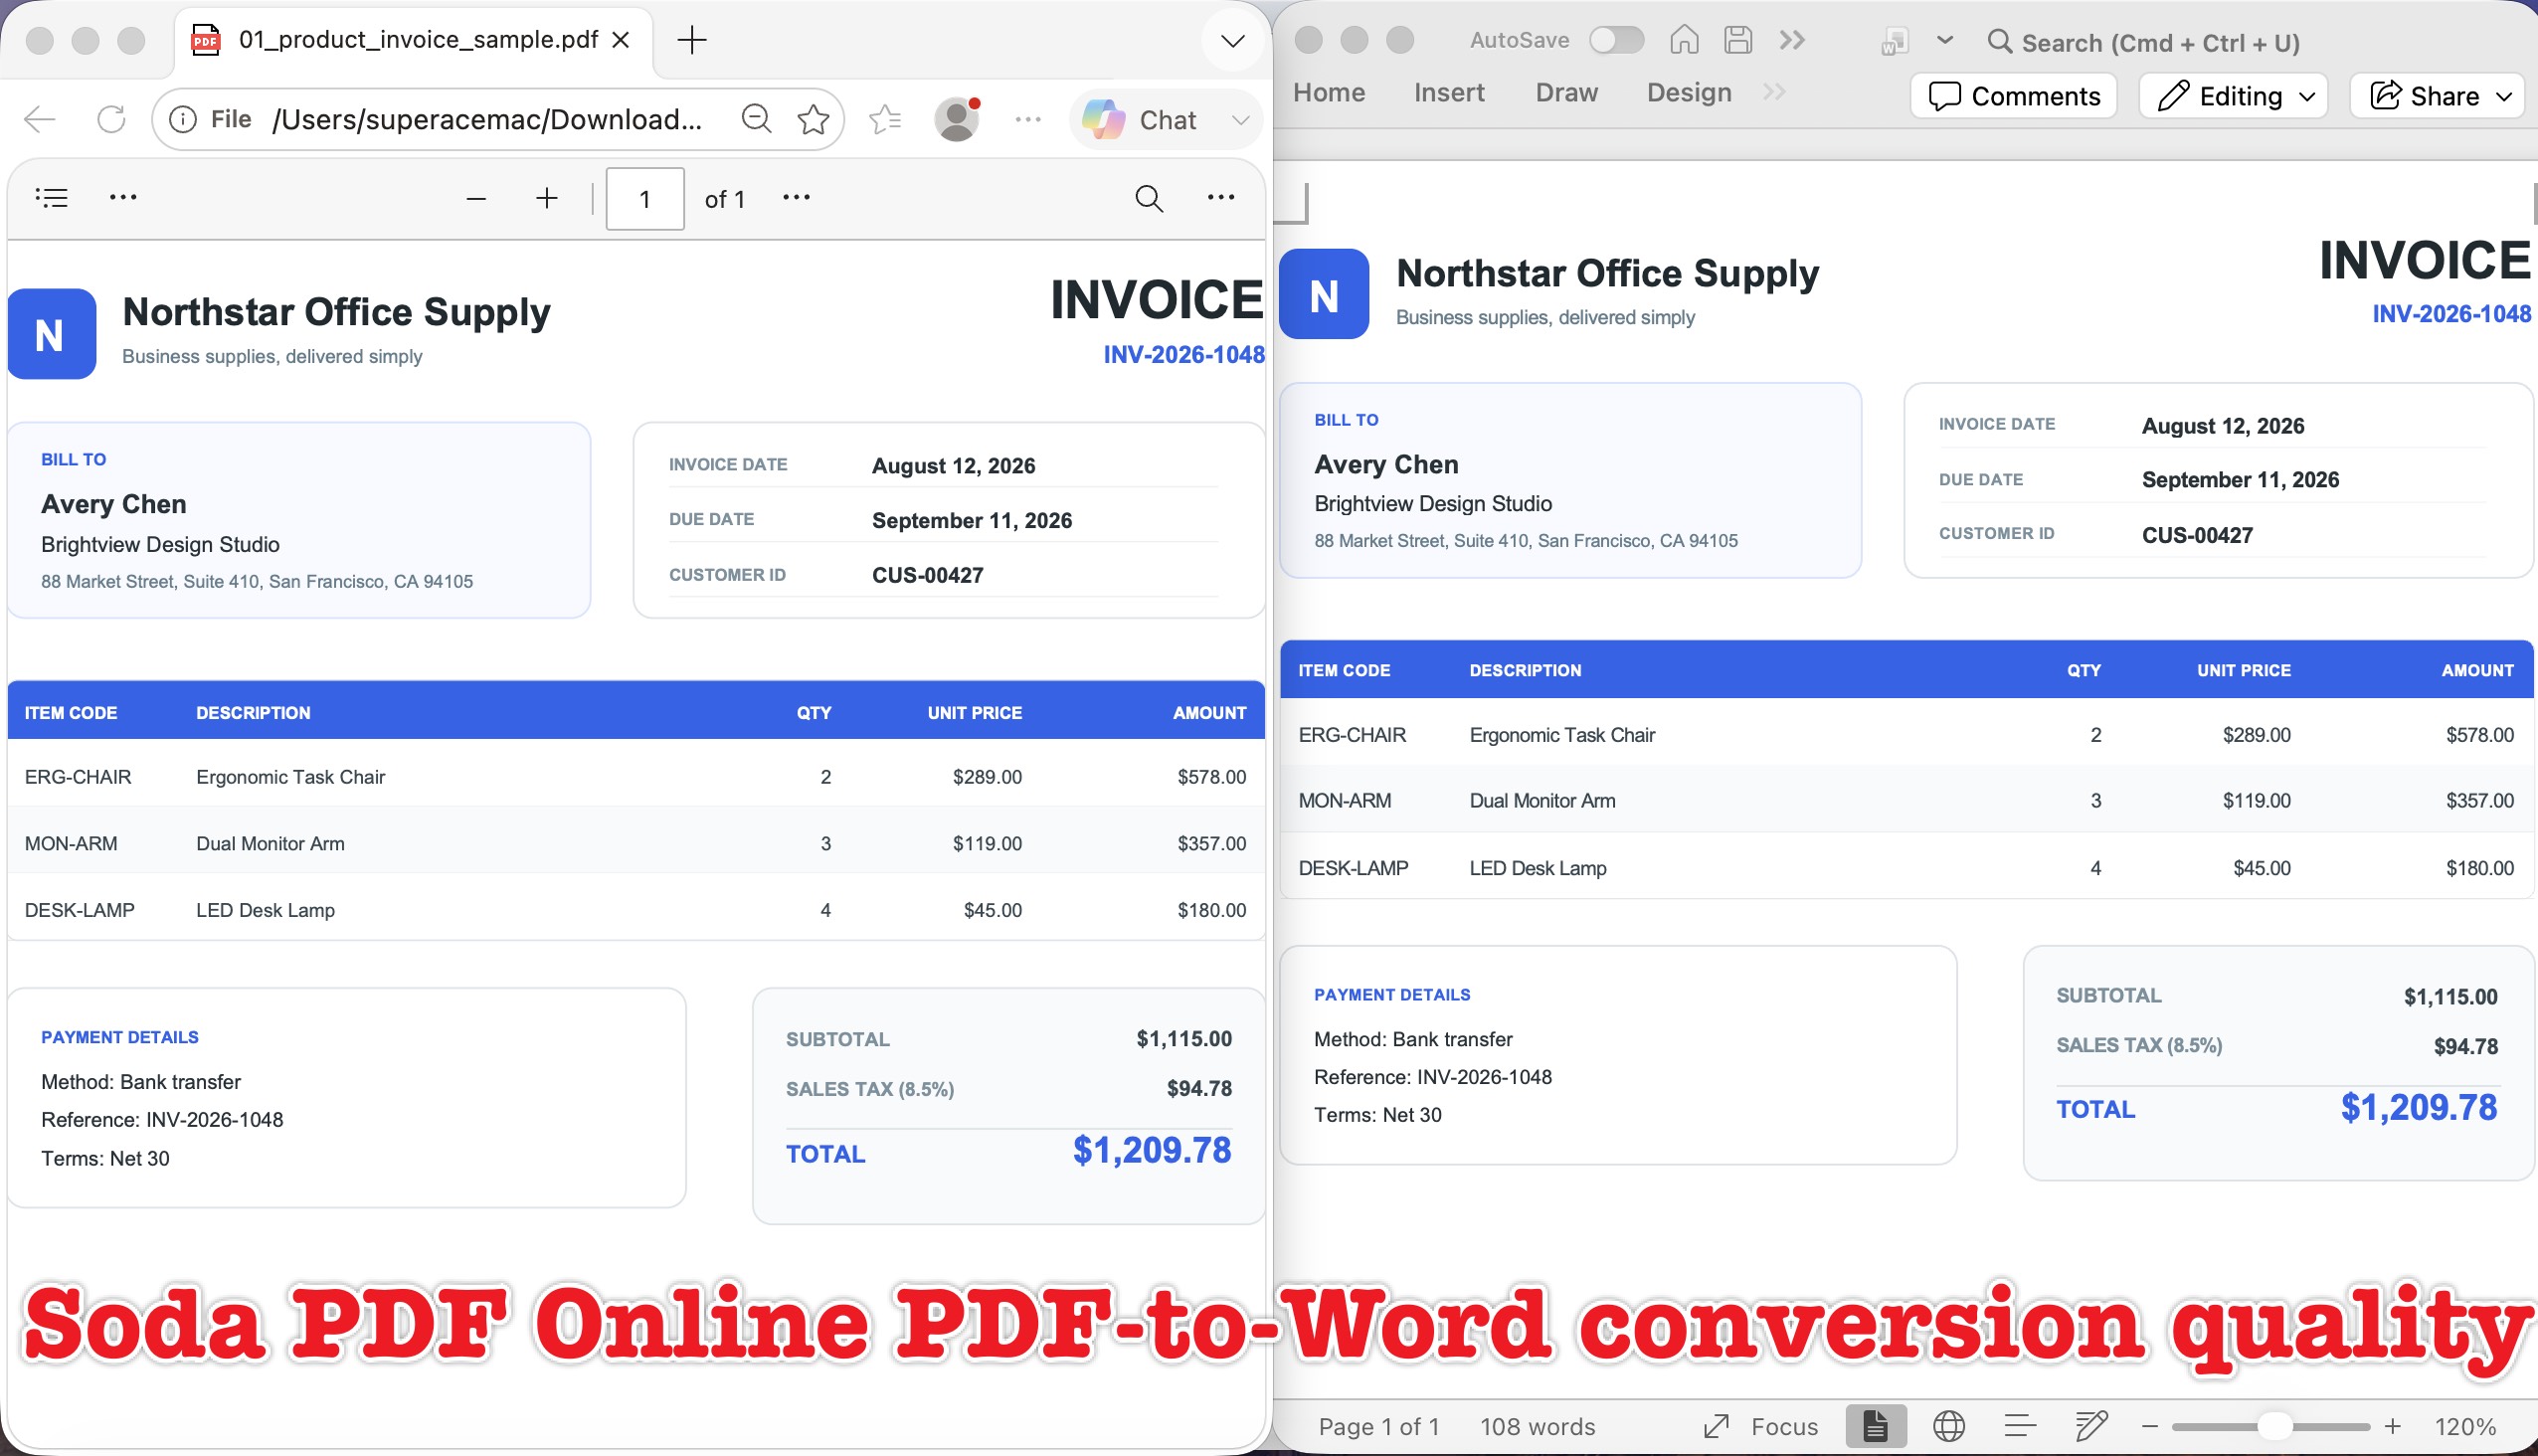Click '$94.78' sales tax in Word
Image resolution: width=2538 pixels, height=1456 pixels.
click(x=2465, y=1046)
